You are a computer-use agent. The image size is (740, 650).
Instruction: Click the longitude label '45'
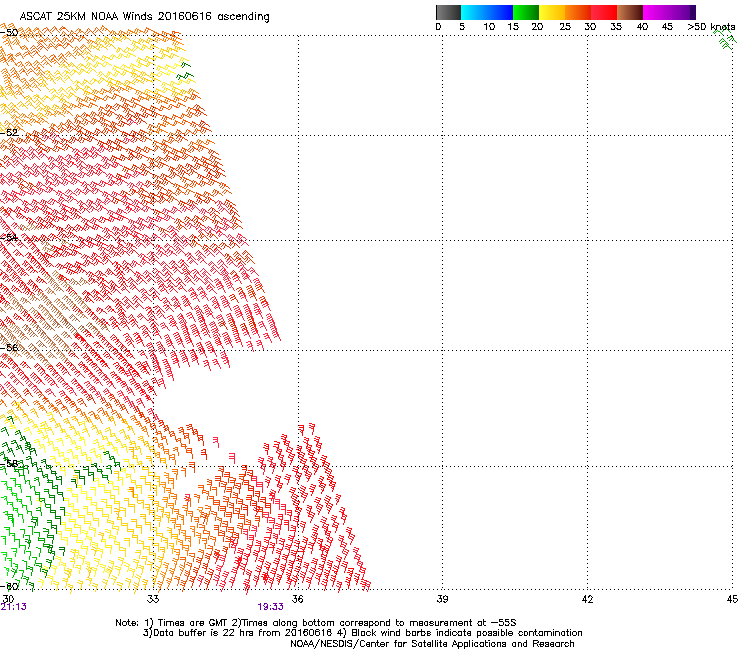(x=732, y=599)
